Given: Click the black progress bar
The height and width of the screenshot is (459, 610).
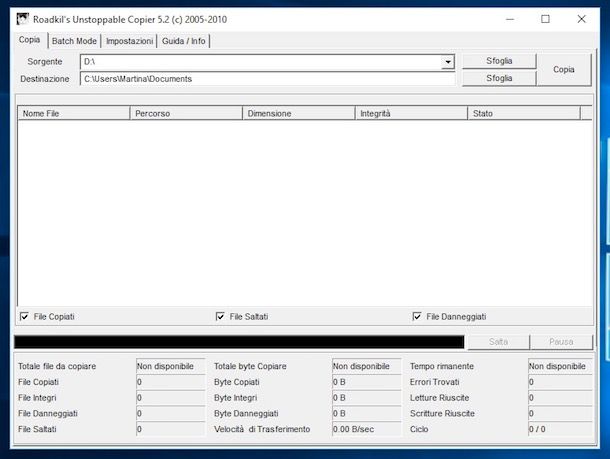Looking at the screenshot, I should tap(239, 342).
